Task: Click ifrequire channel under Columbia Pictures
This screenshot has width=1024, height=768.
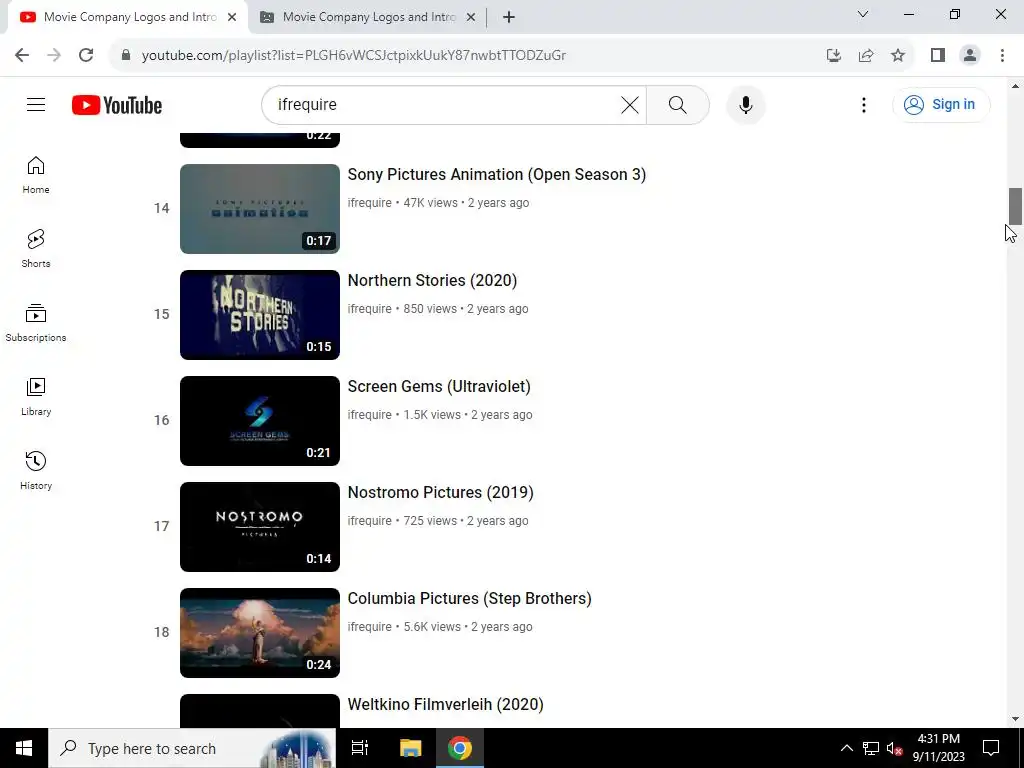Action: (370, 626)
